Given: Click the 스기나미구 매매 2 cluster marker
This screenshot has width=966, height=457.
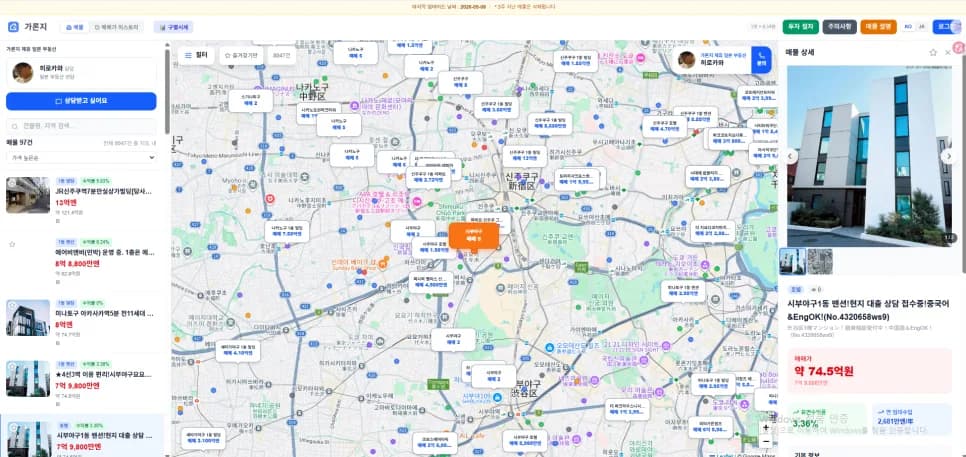Looking at the screenshot, I should point(250,101).
